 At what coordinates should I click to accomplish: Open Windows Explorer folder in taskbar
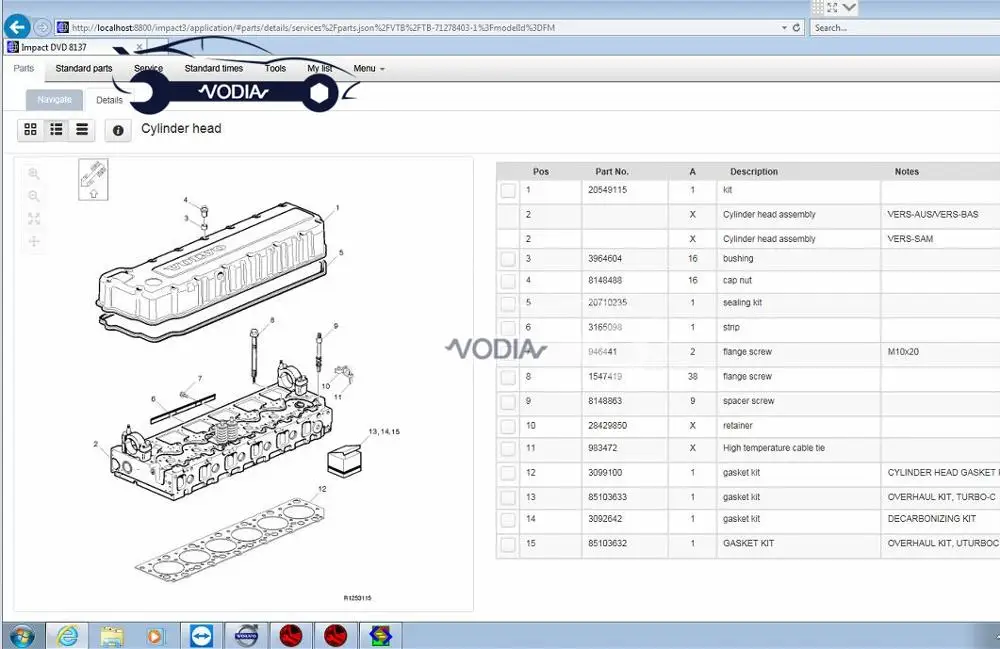(x=112, y=636)
